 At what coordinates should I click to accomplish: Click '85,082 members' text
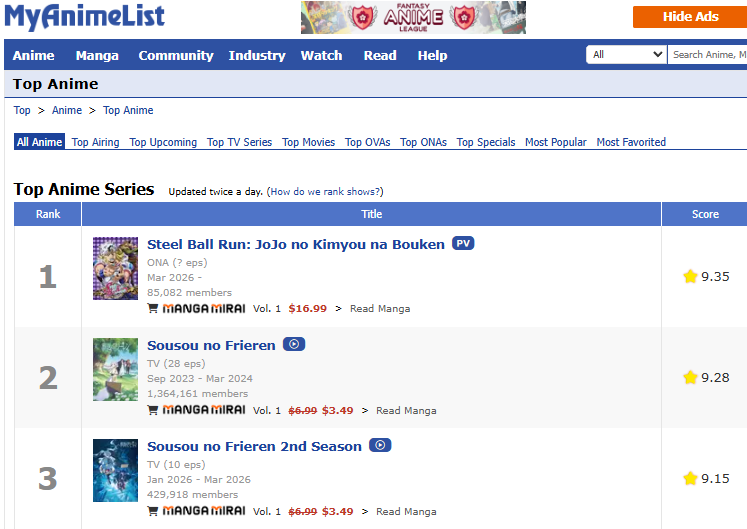click(189, 293)
